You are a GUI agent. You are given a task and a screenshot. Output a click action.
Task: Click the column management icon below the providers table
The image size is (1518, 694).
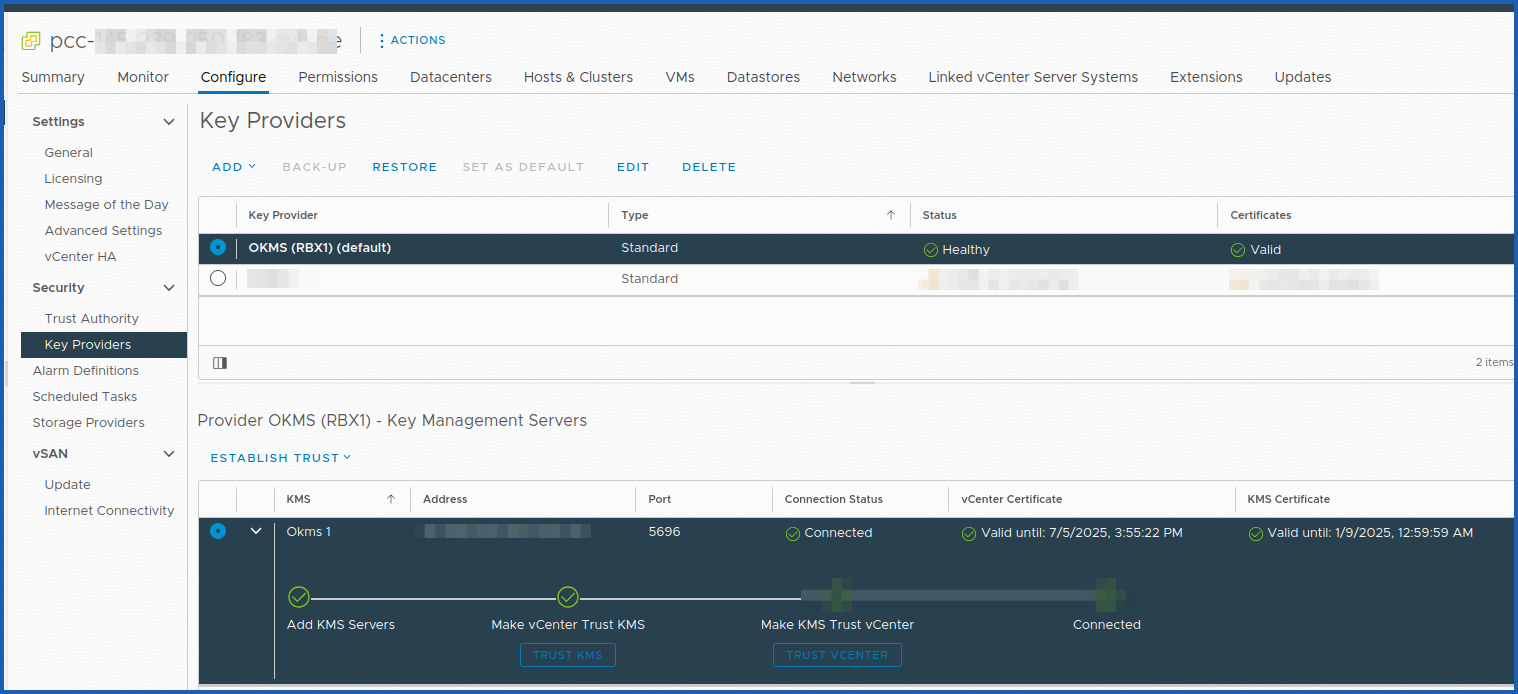220,362
